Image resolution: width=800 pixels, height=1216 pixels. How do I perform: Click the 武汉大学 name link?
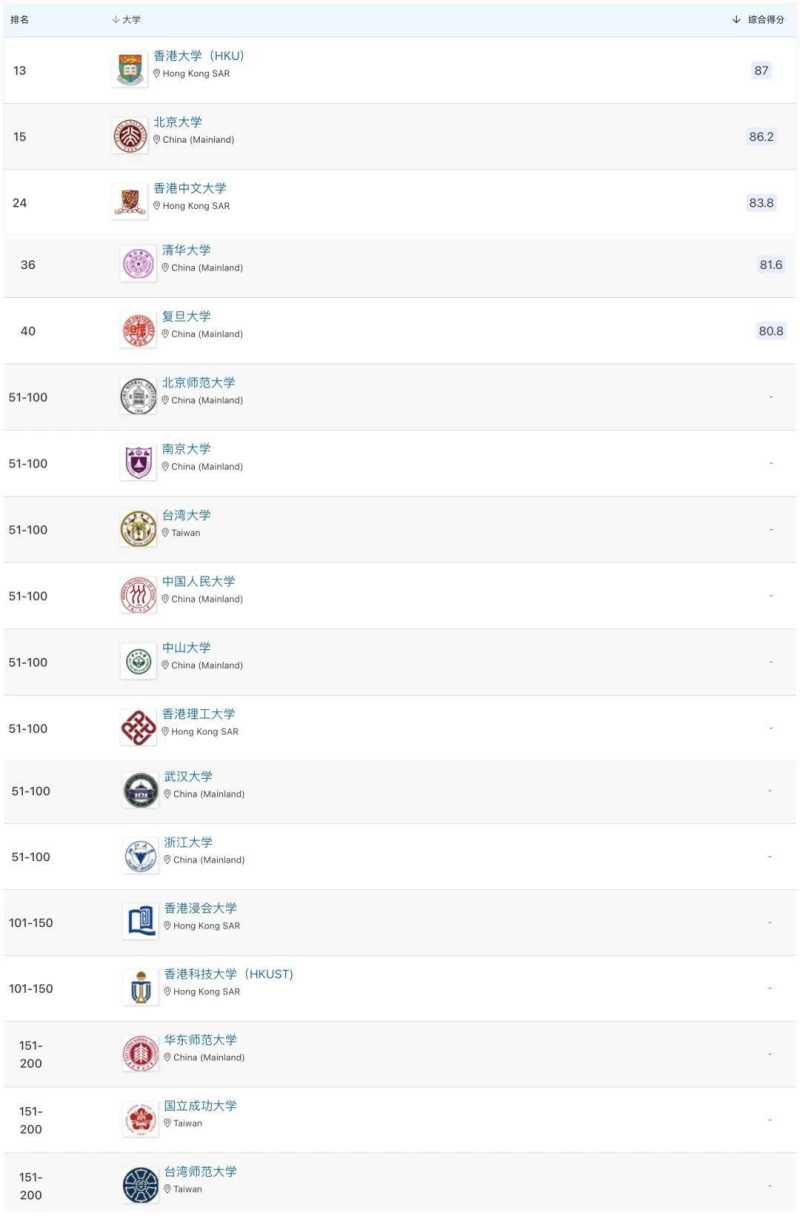pyautogui.click(x=188, y=777)
